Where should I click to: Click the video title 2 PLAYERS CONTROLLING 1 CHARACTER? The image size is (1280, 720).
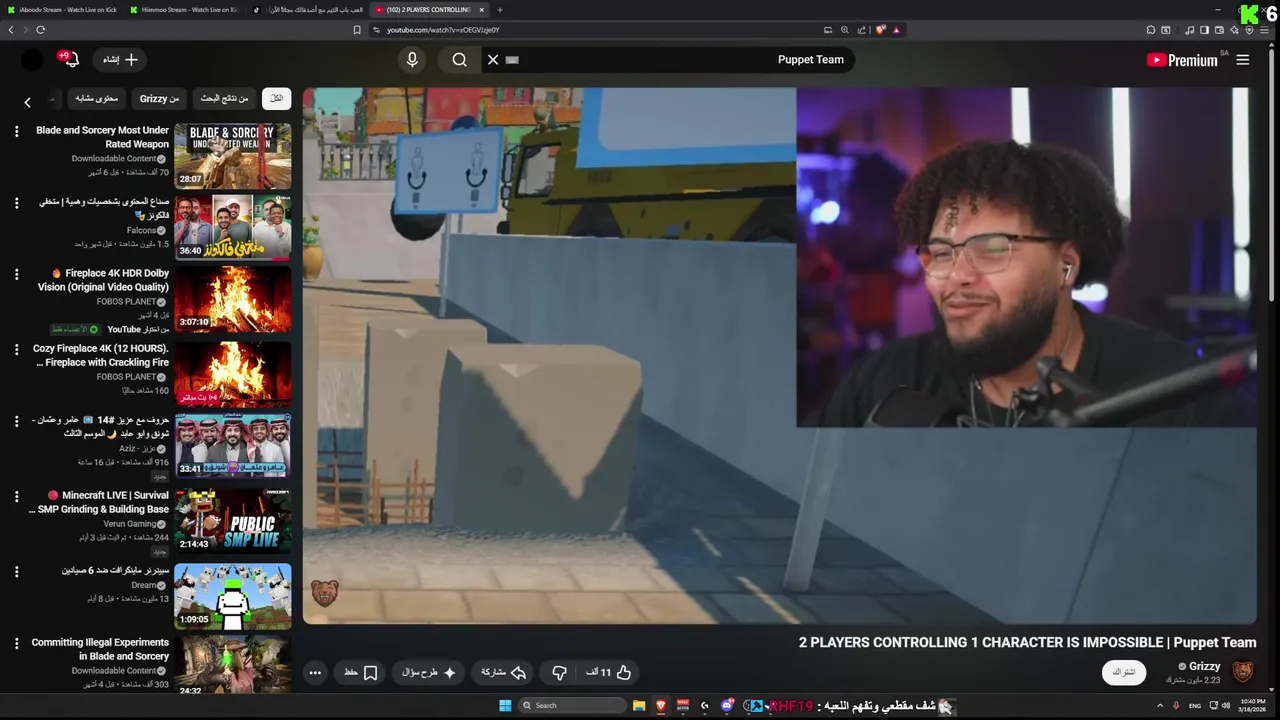point(1027,643)
